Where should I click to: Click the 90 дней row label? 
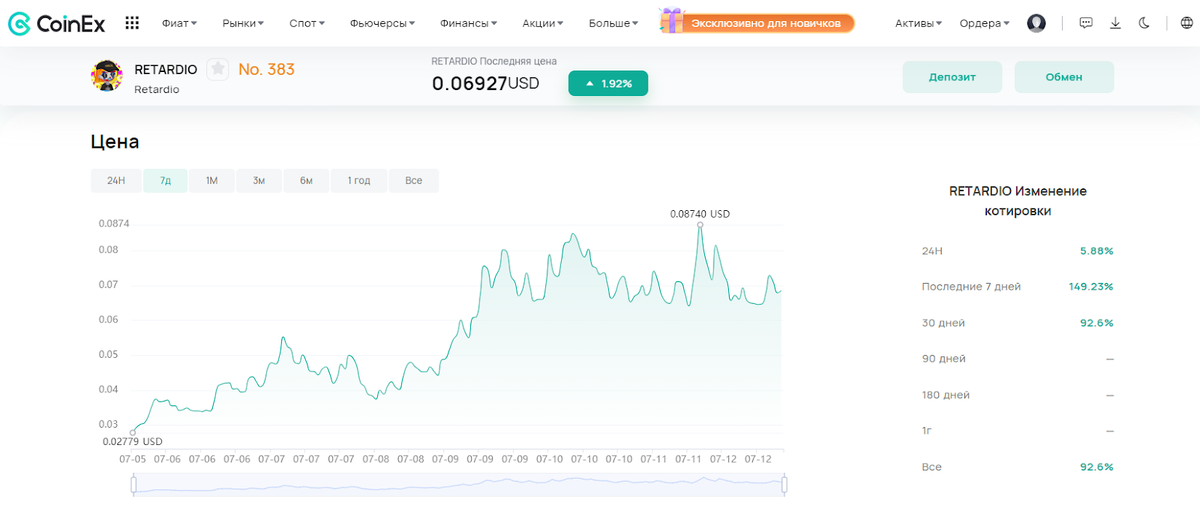click(x=943, y=359)
